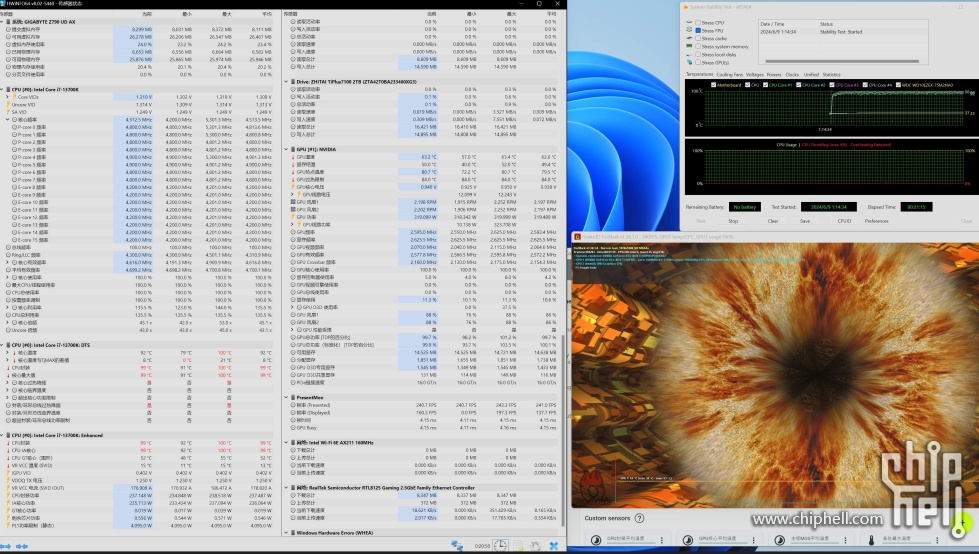Click the help question mark beside Custom sensors
The image size is (979, 554).
click(x=639, y=518)
